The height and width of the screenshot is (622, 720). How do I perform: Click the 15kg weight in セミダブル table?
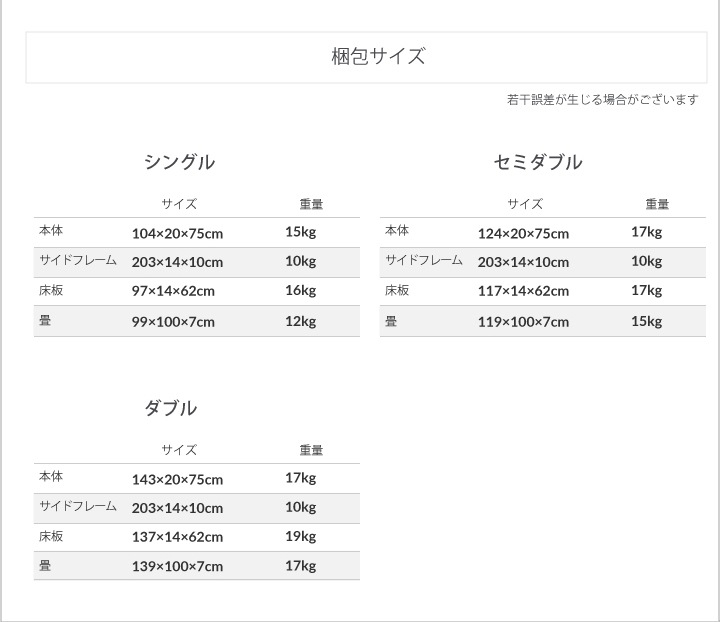646,321
